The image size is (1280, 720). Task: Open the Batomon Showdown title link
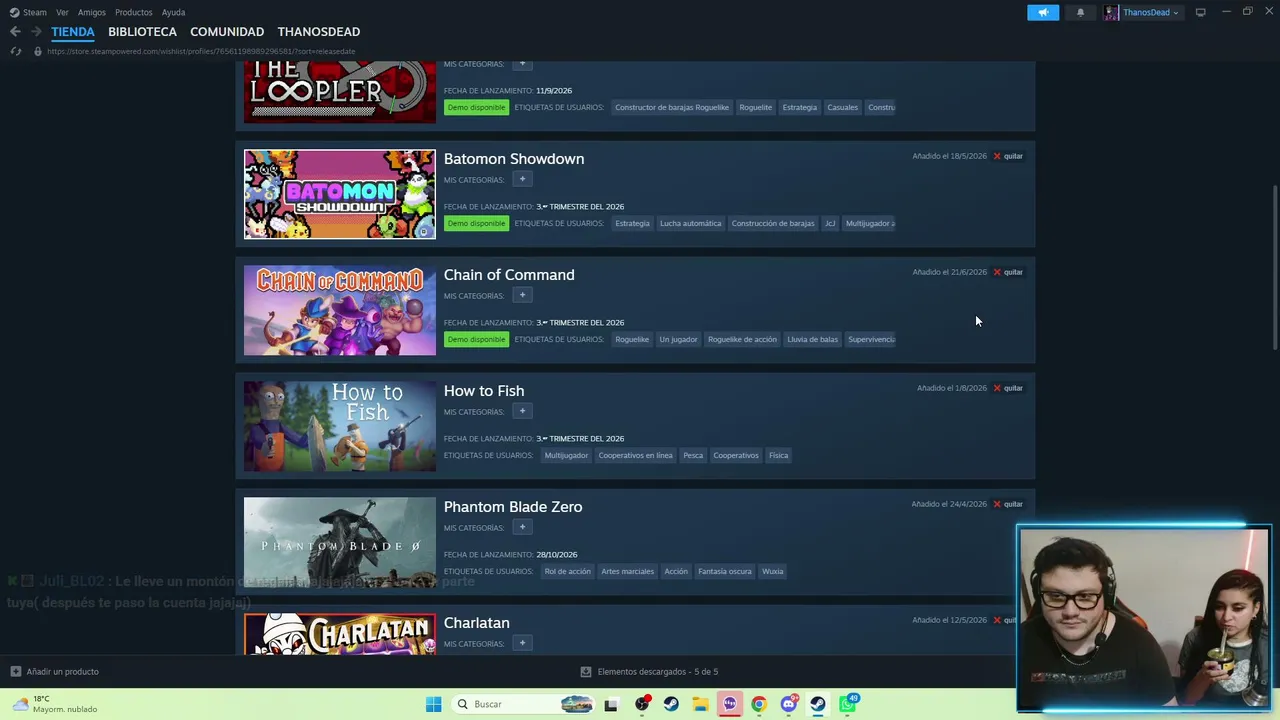coord(514,159)
